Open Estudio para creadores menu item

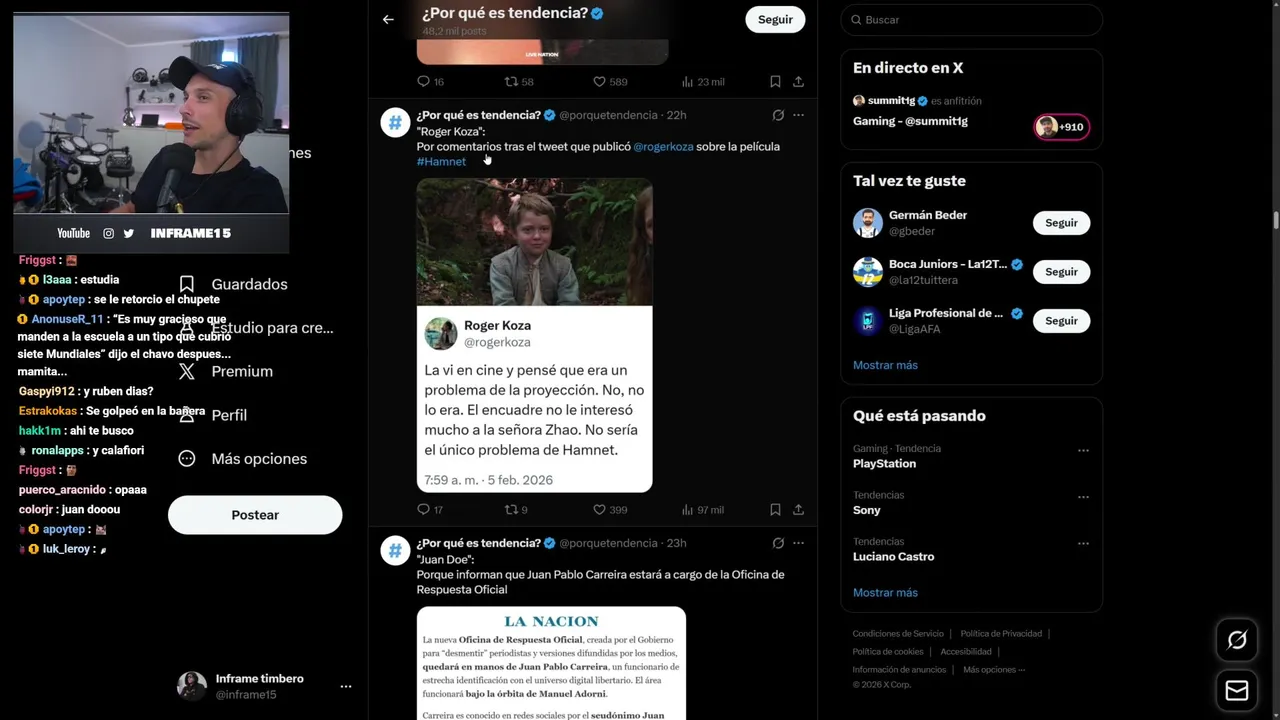(256, 327)
